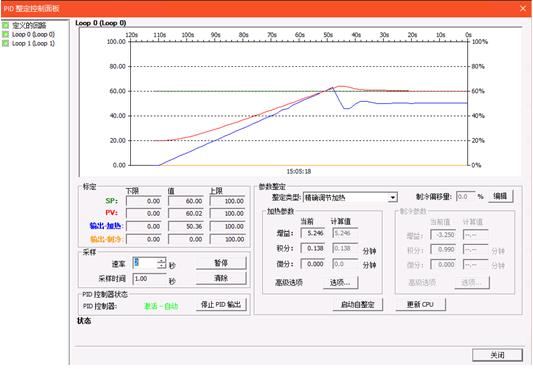Click the 启动自整定 button
533x369 pixels.
coord(358,304)
